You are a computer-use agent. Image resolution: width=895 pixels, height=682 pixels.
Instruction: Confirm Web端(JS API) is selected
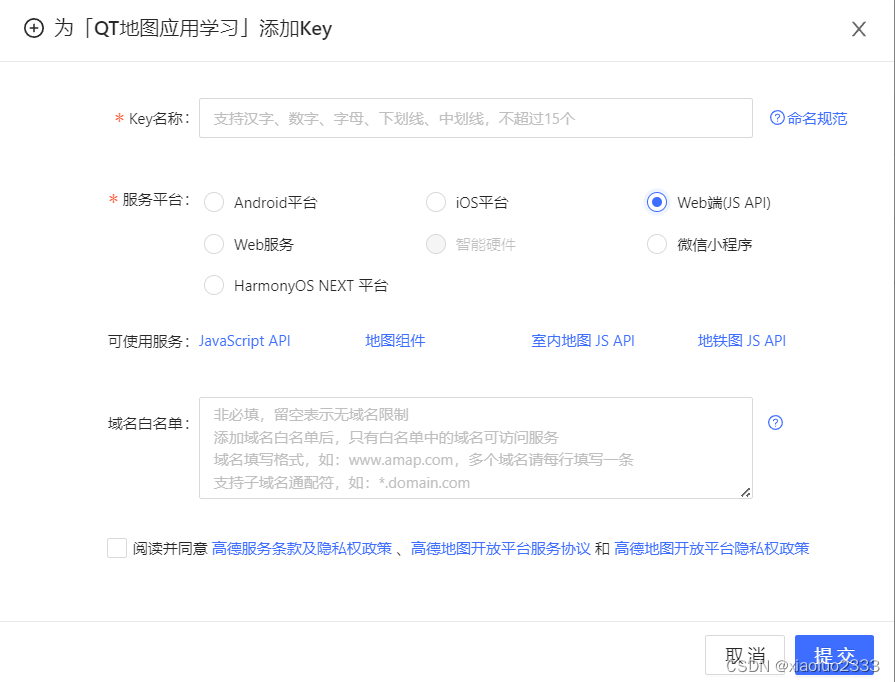click(657, 202)
